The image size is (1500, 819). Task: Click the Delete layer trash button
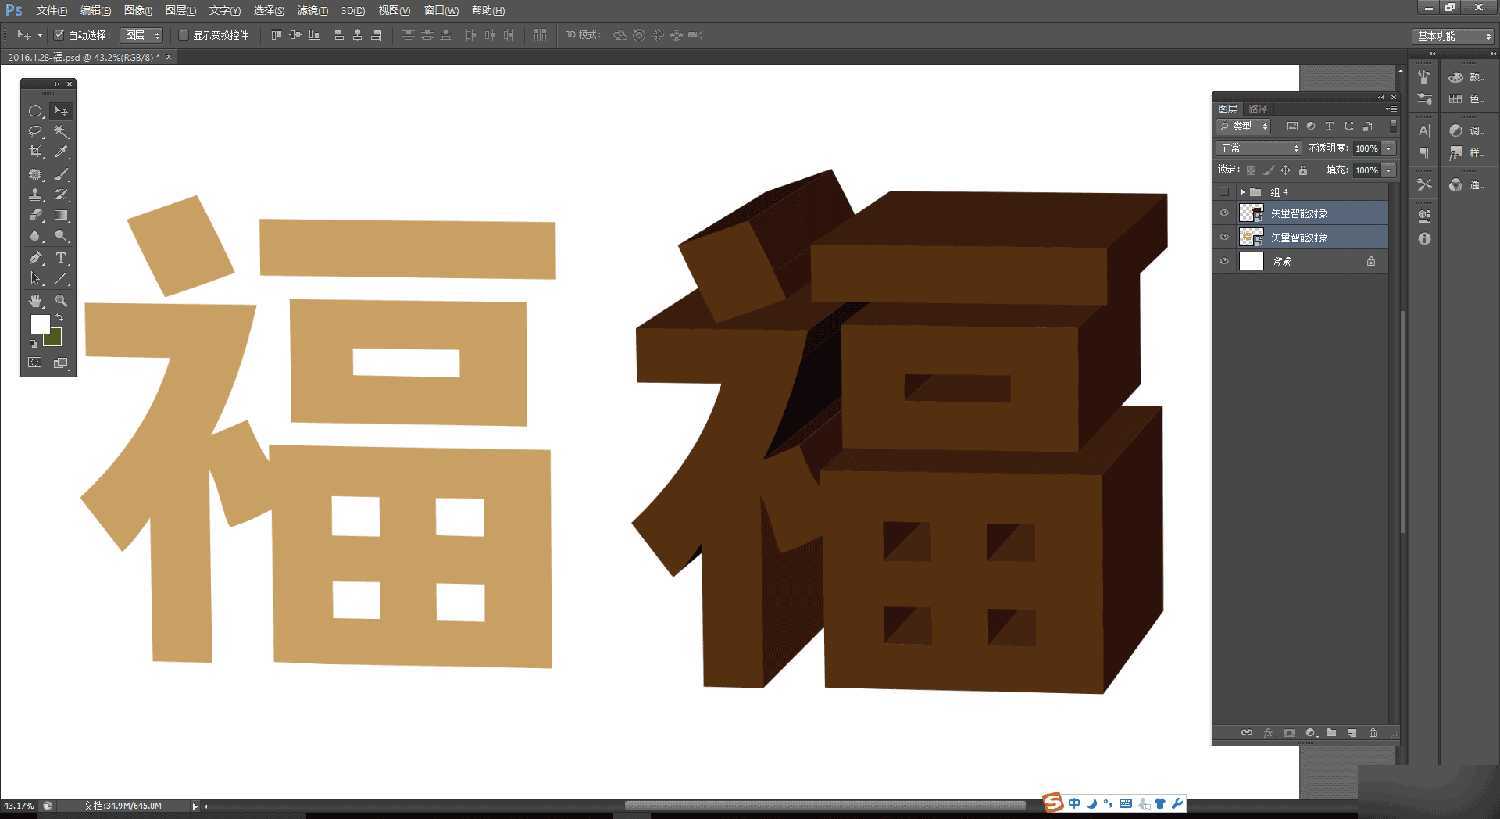pos(1374,733)
